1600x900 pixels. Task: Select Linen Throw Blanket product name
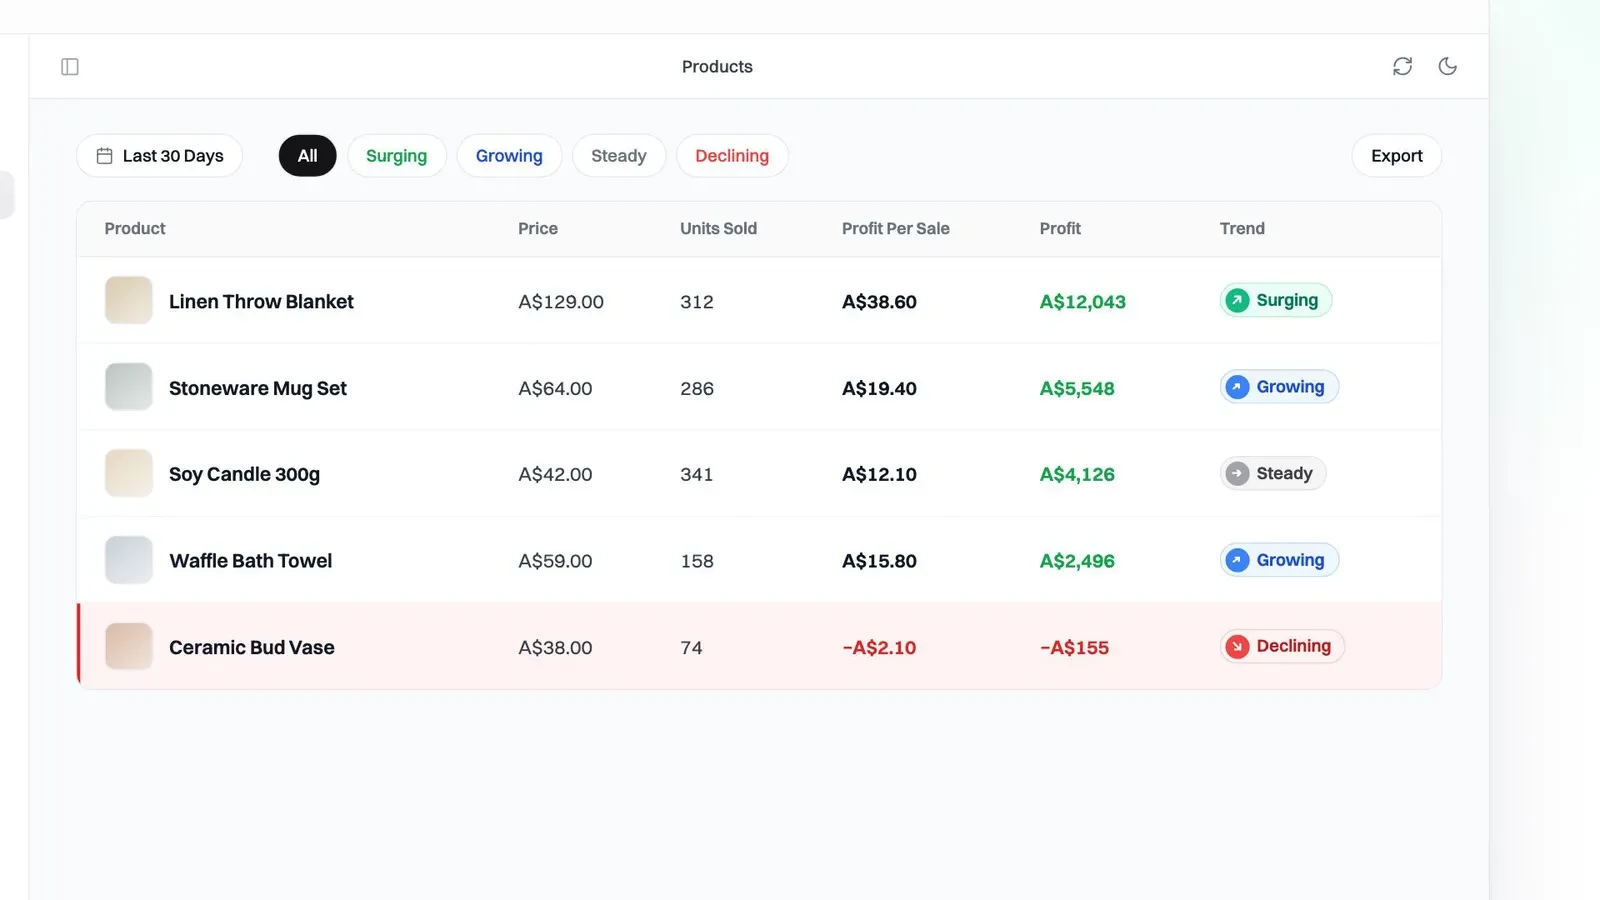[261, 302]
